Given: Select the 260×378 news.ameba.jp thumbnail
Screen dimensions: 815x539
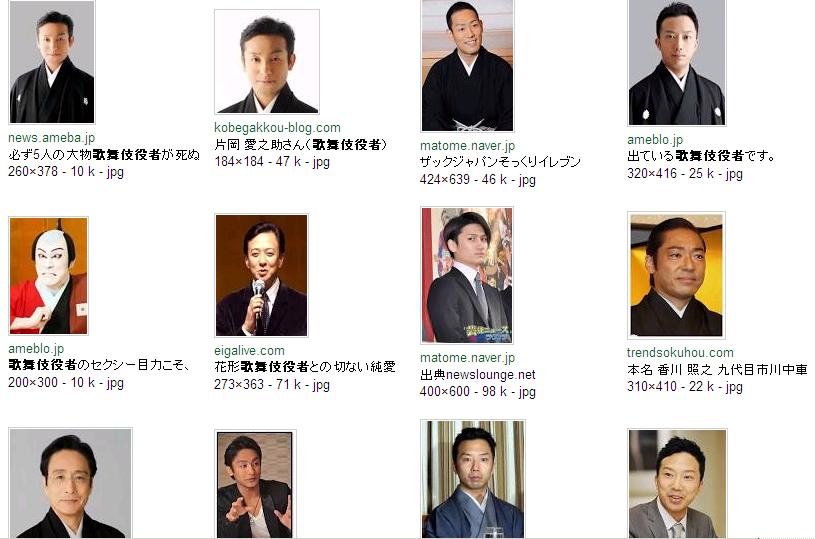Looking at the screenshot, I should click(52, 62).
